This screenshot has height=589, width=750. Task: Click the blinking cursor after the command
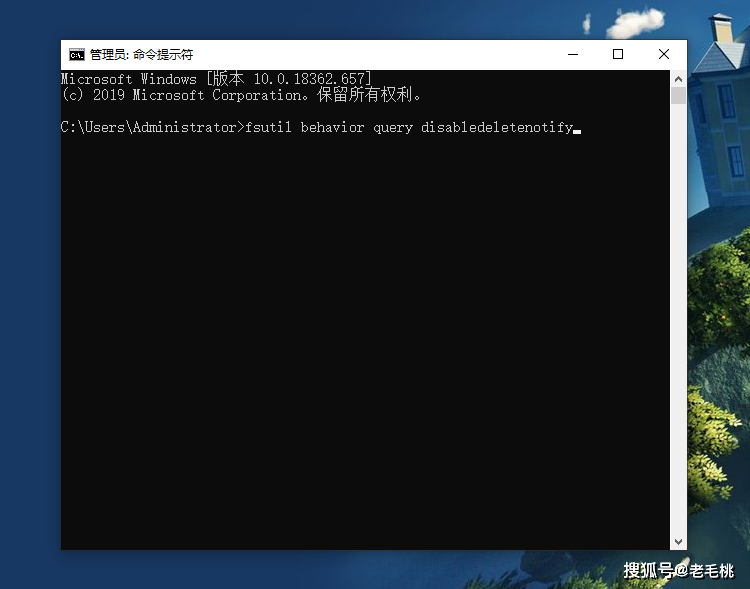coord(577,130)
